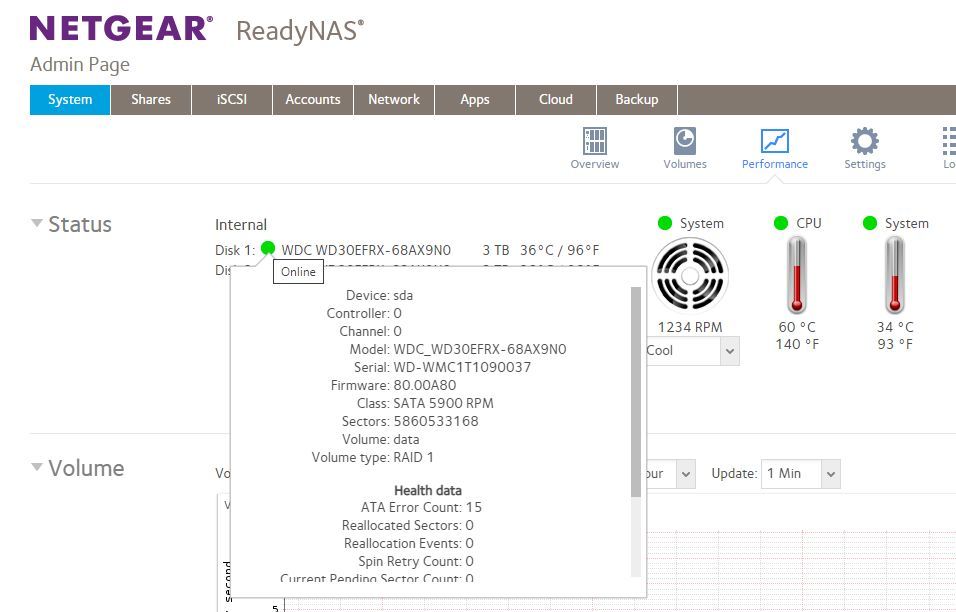Select the WDC WD30EFRX-68AX9N0 disk entry
956x612 pixels.
tap(366, 250)
